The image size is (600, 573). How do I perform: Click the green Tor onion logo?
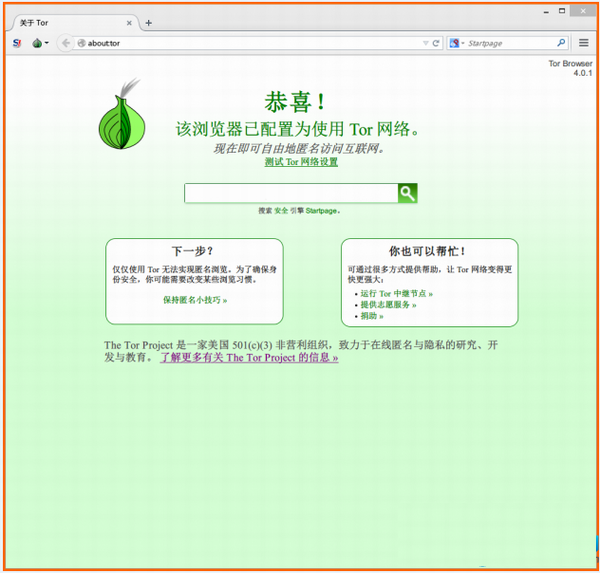pos(122,114)
